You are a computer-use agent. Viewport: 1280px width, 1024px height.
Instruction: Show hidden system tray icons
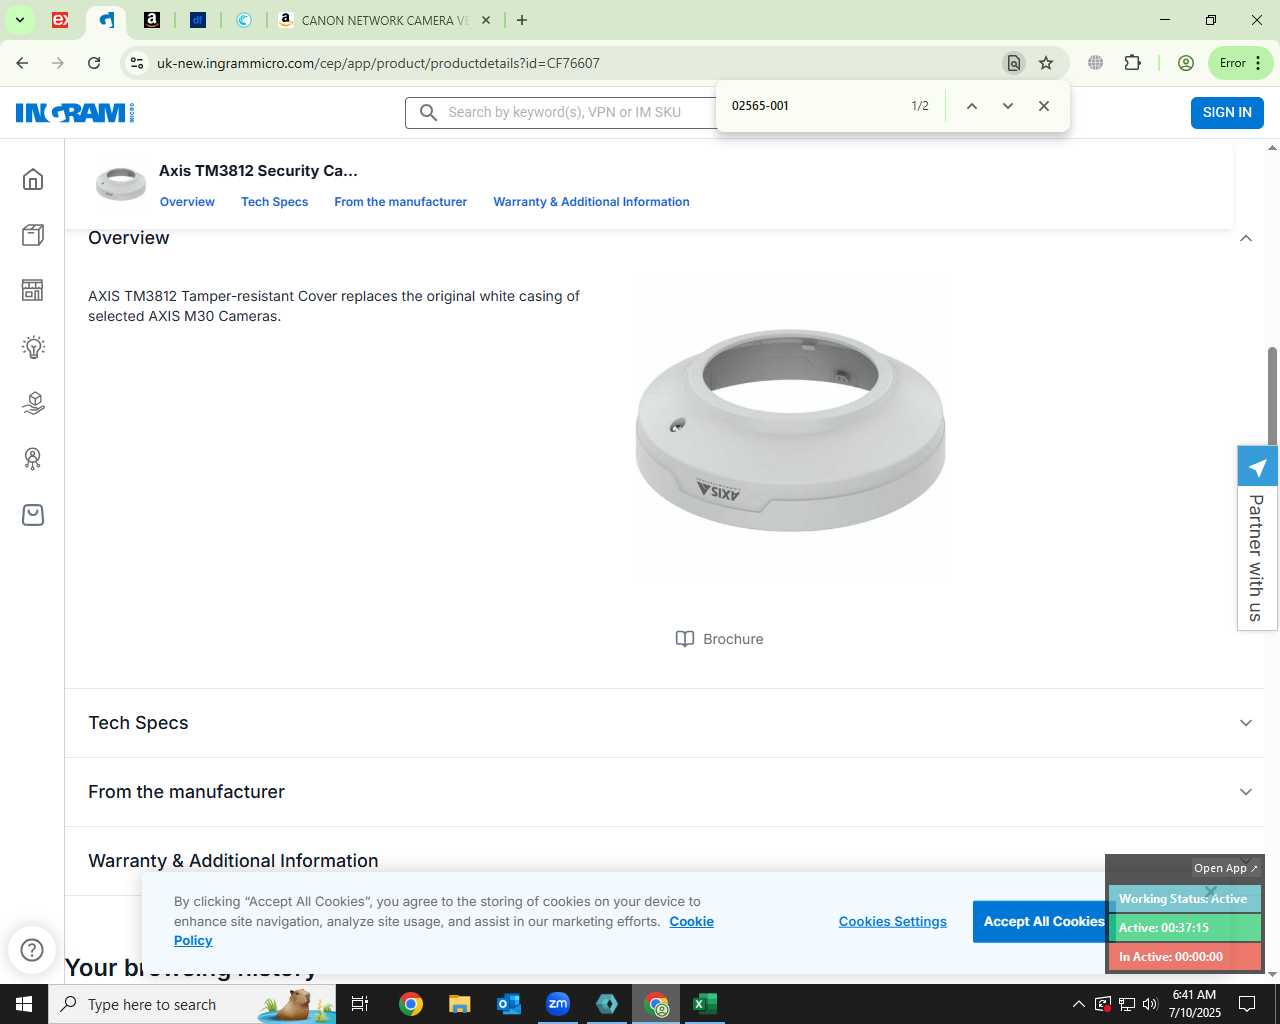[1078, 1004]
